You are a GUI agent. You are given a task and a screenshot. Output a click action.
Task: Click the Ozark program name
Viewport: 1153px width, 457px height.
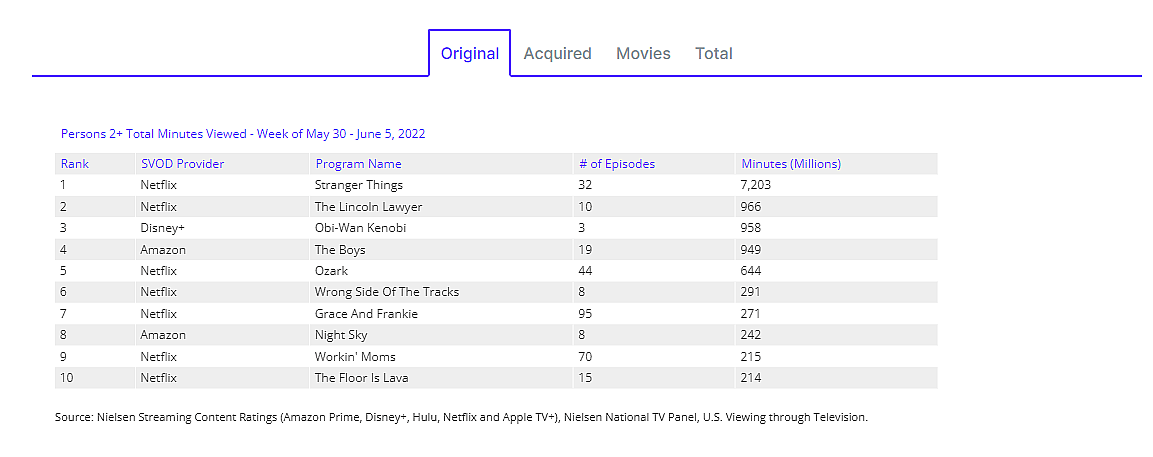pos(331,271)
